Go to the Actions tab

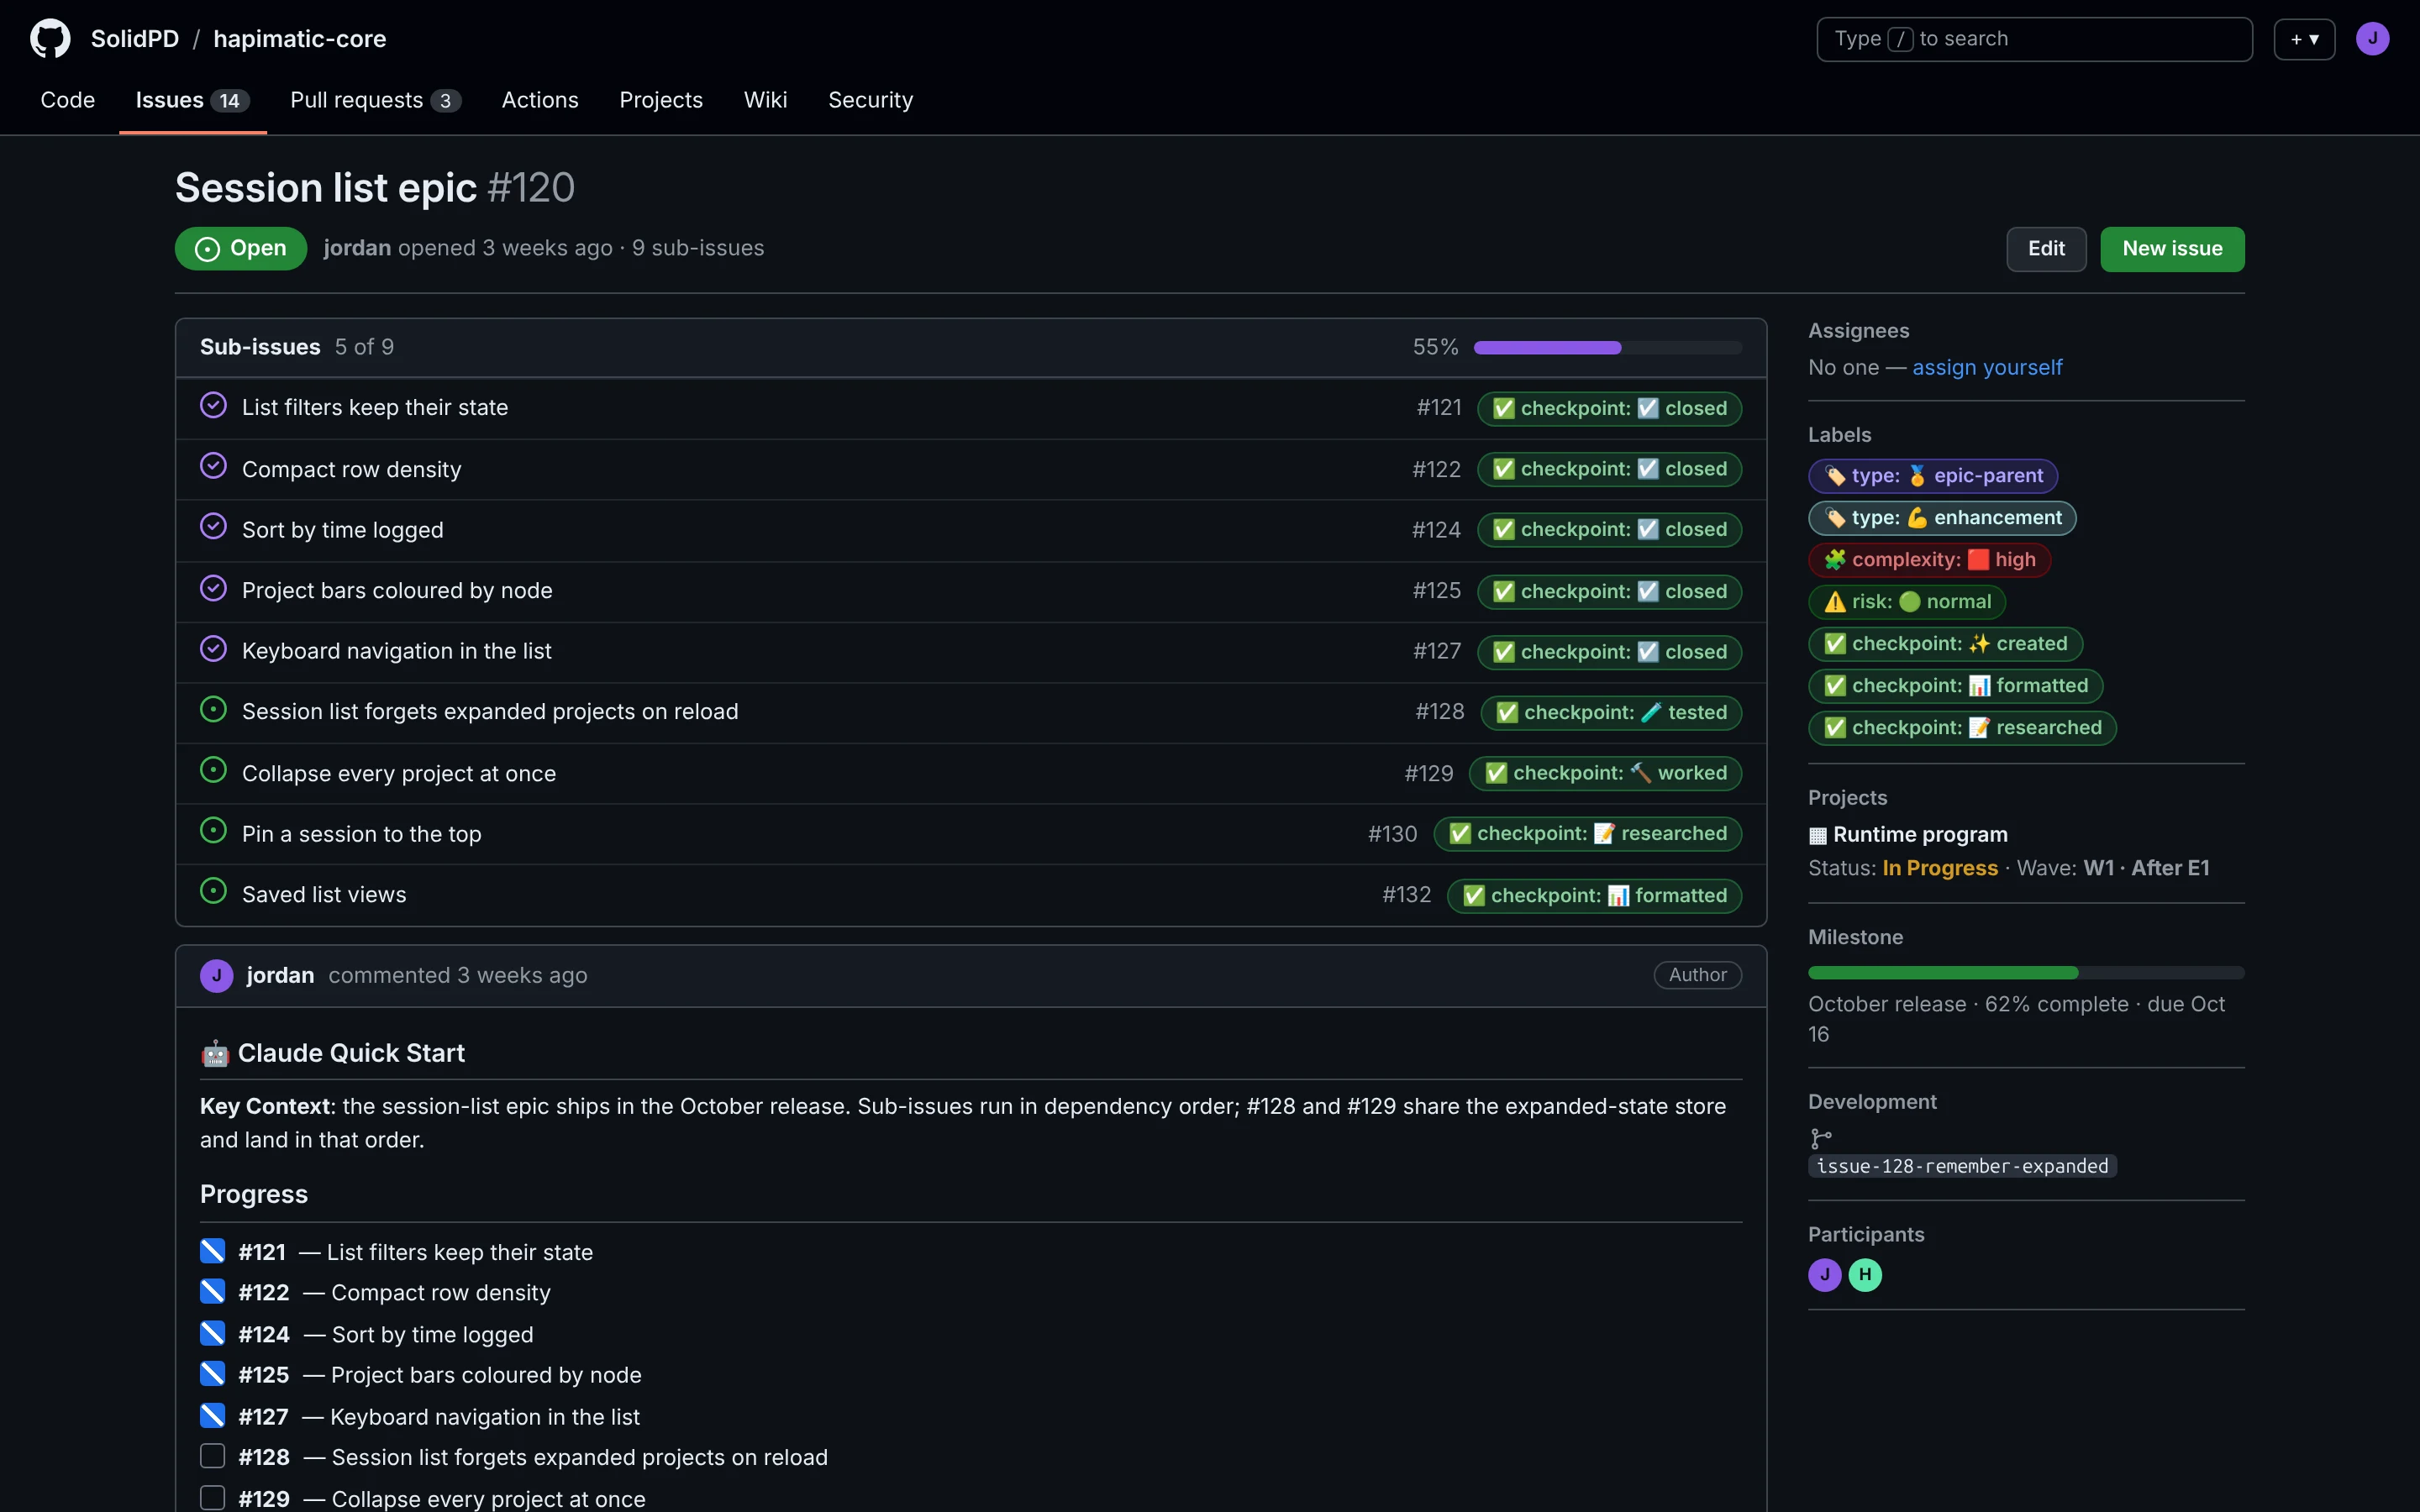[540, 100]
